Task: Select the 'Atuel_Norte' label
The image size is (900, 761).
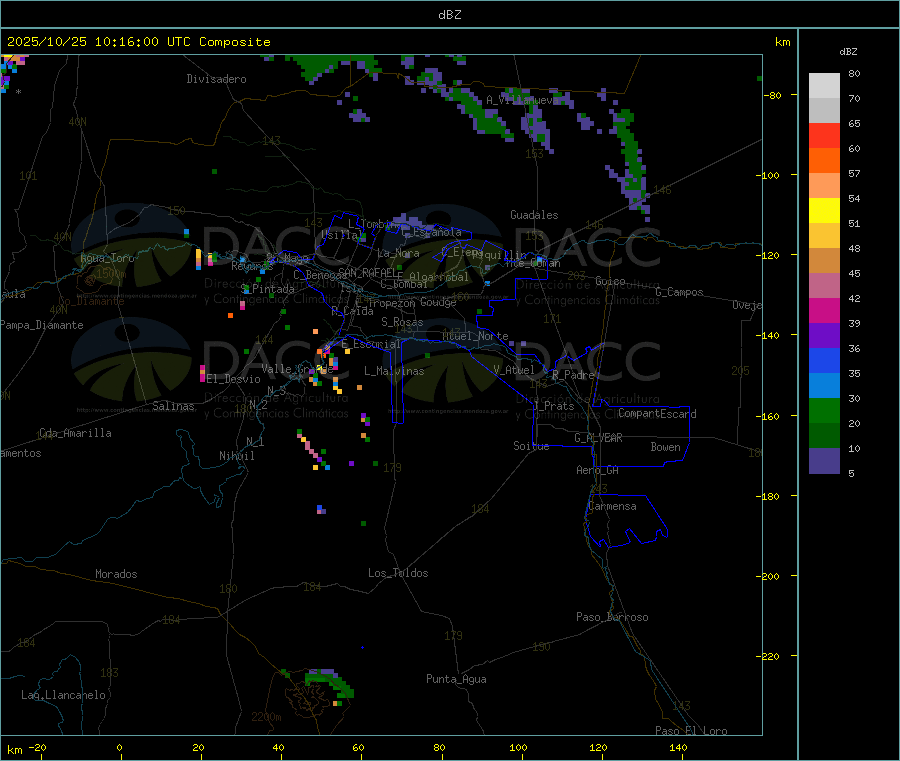Action: pyautogui.click(x=475, y=336)
